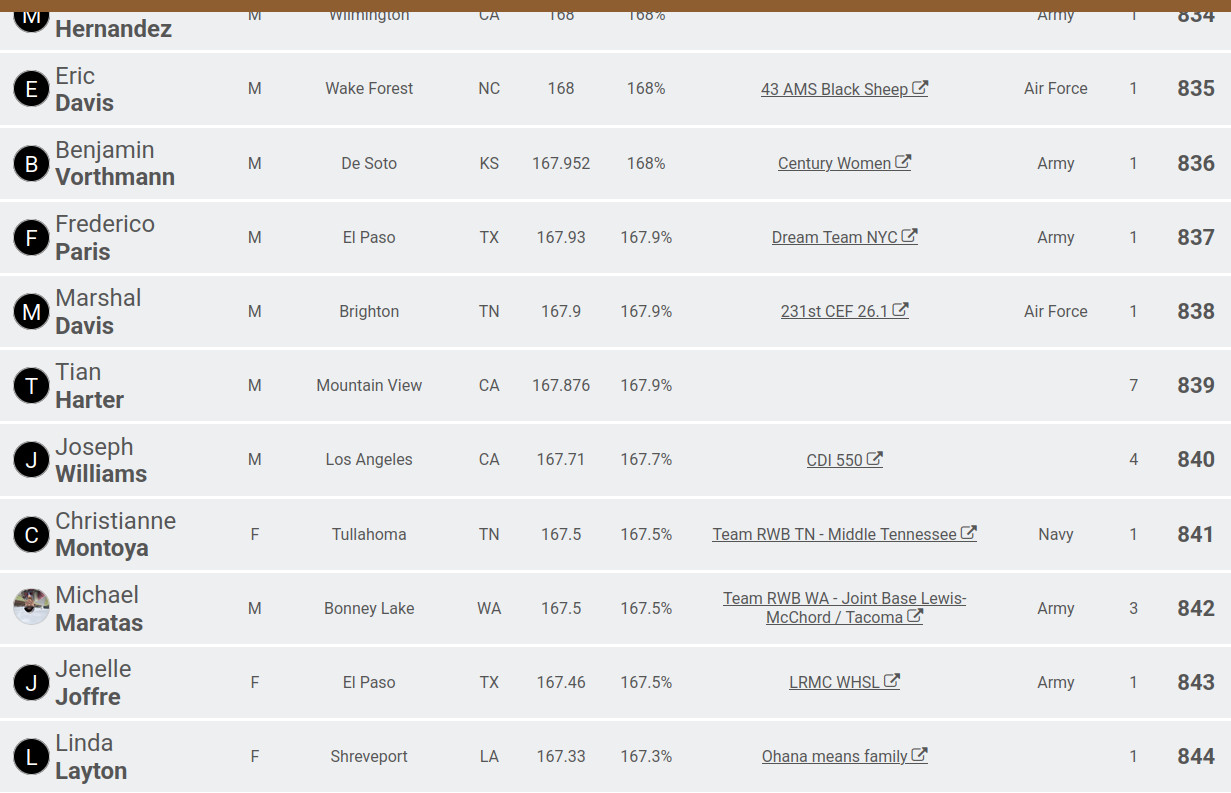Click external link icon beside LRMC WHSL
Image resolution: width=1231 pixels, height=793 pixels.
point(892,681)
